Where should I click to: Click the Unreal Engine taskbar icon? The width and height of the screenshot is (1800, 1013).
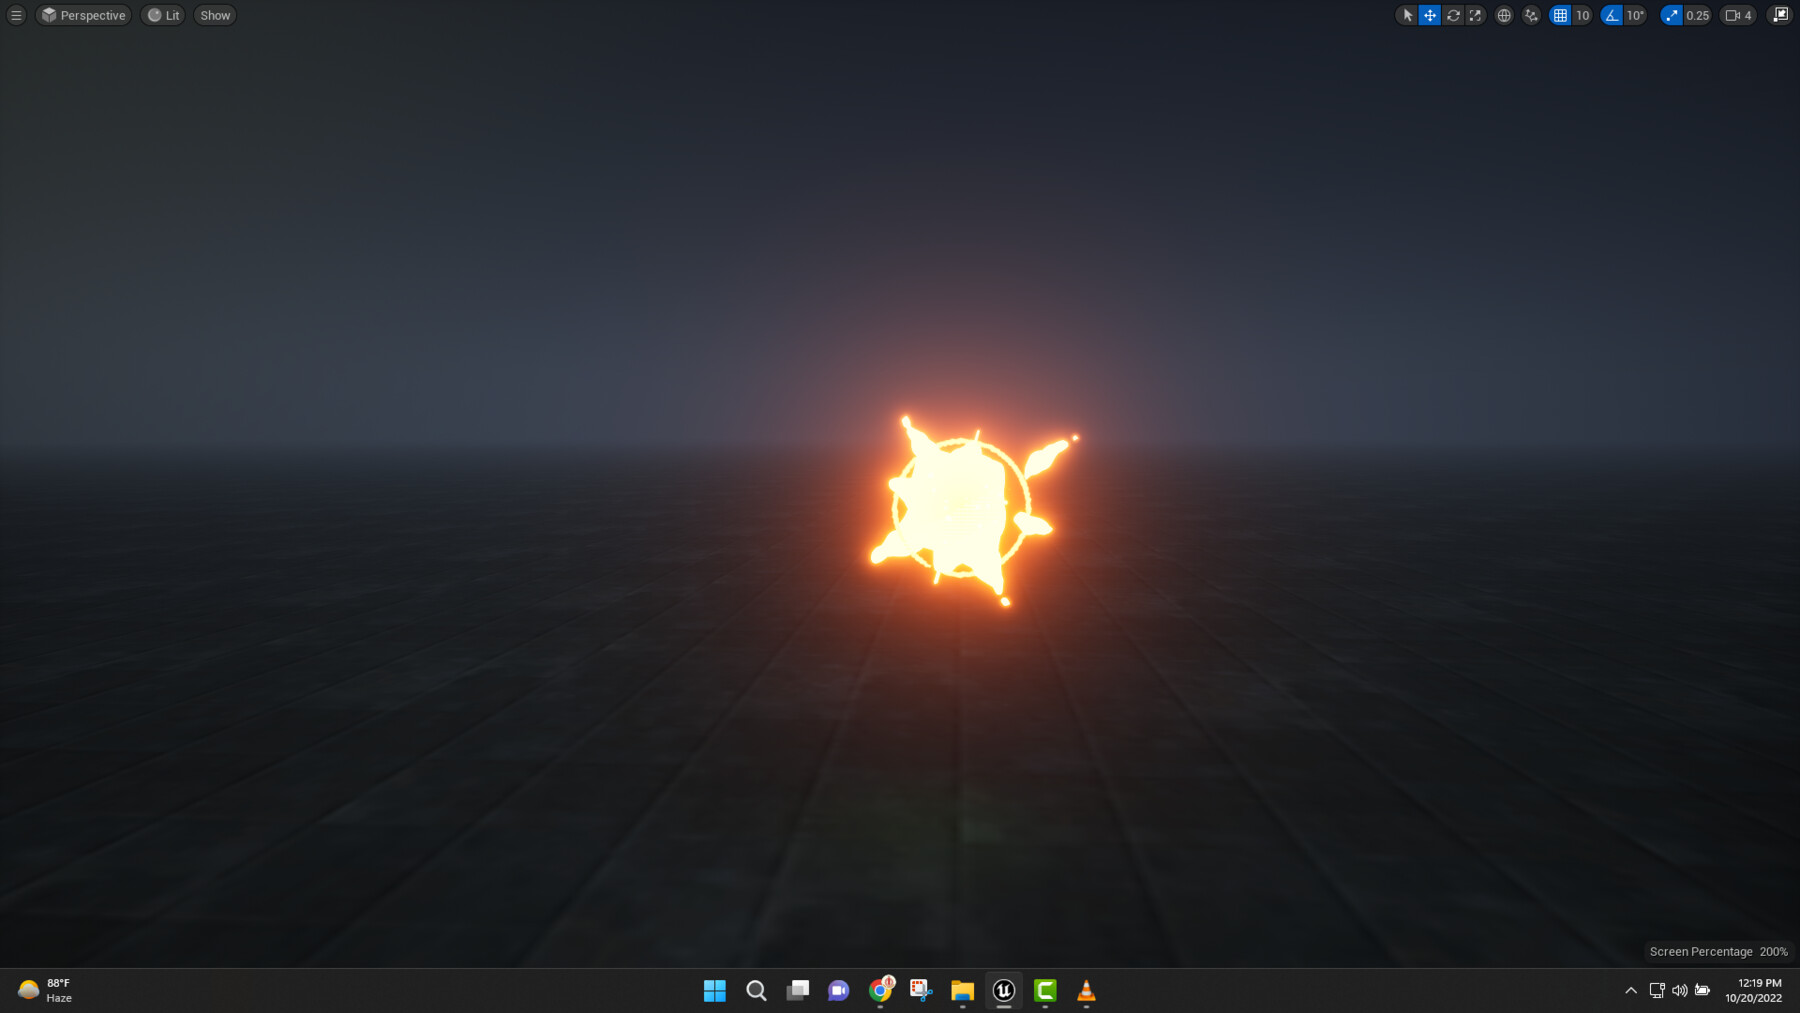1003,991
